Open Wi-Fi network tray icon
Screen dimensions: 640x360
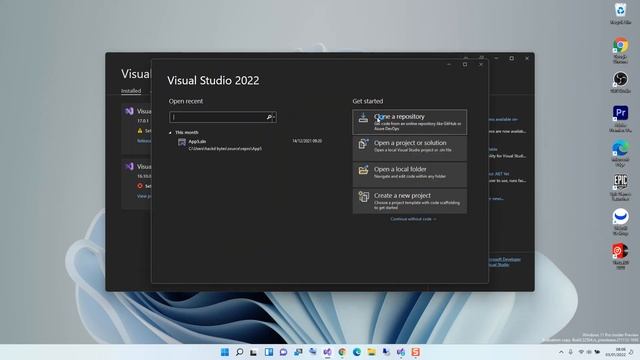coord(581,352)
